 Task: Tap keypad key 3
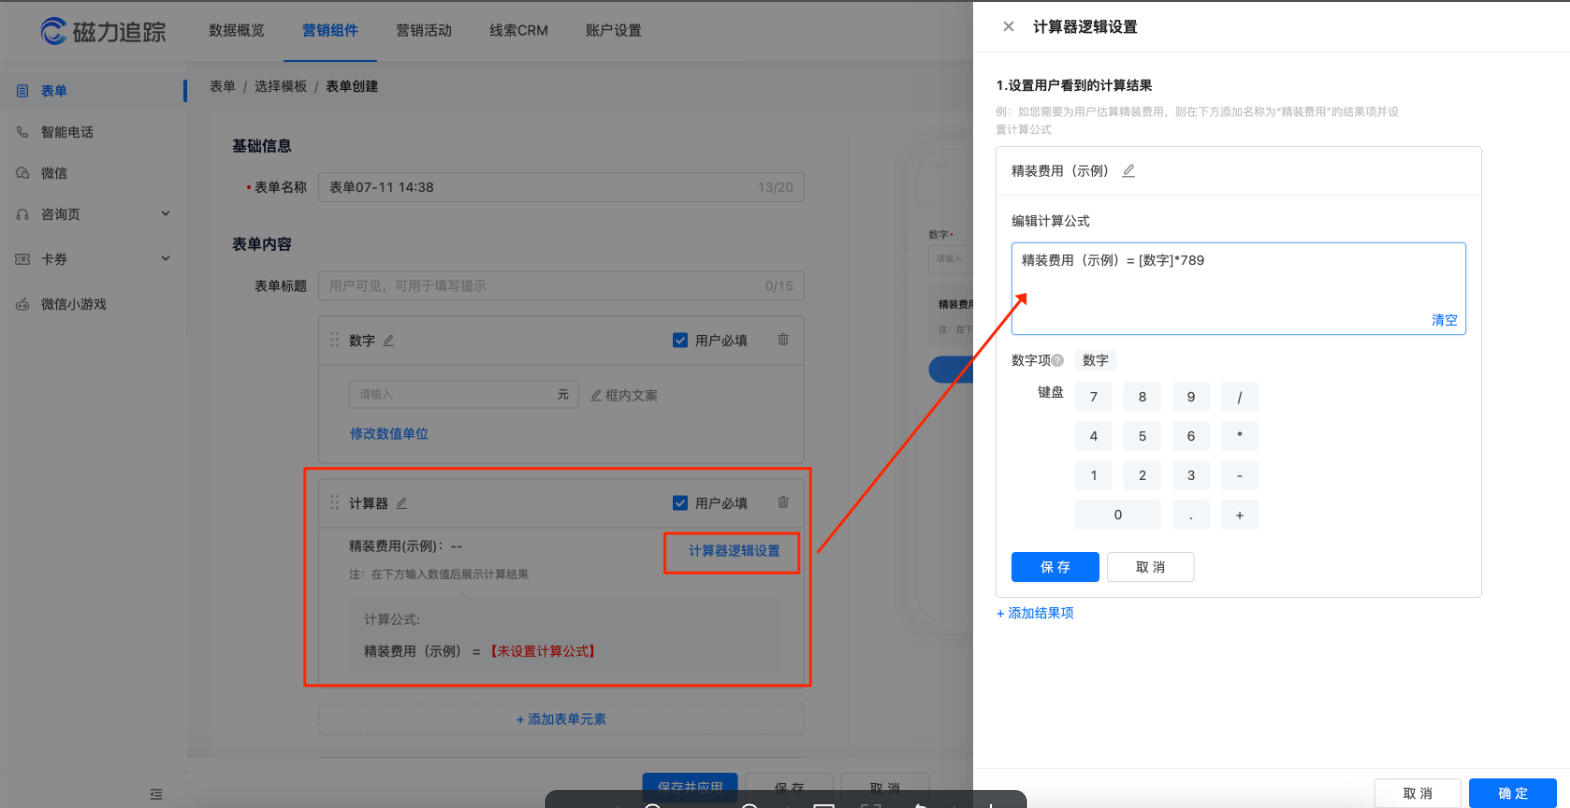1191,475
